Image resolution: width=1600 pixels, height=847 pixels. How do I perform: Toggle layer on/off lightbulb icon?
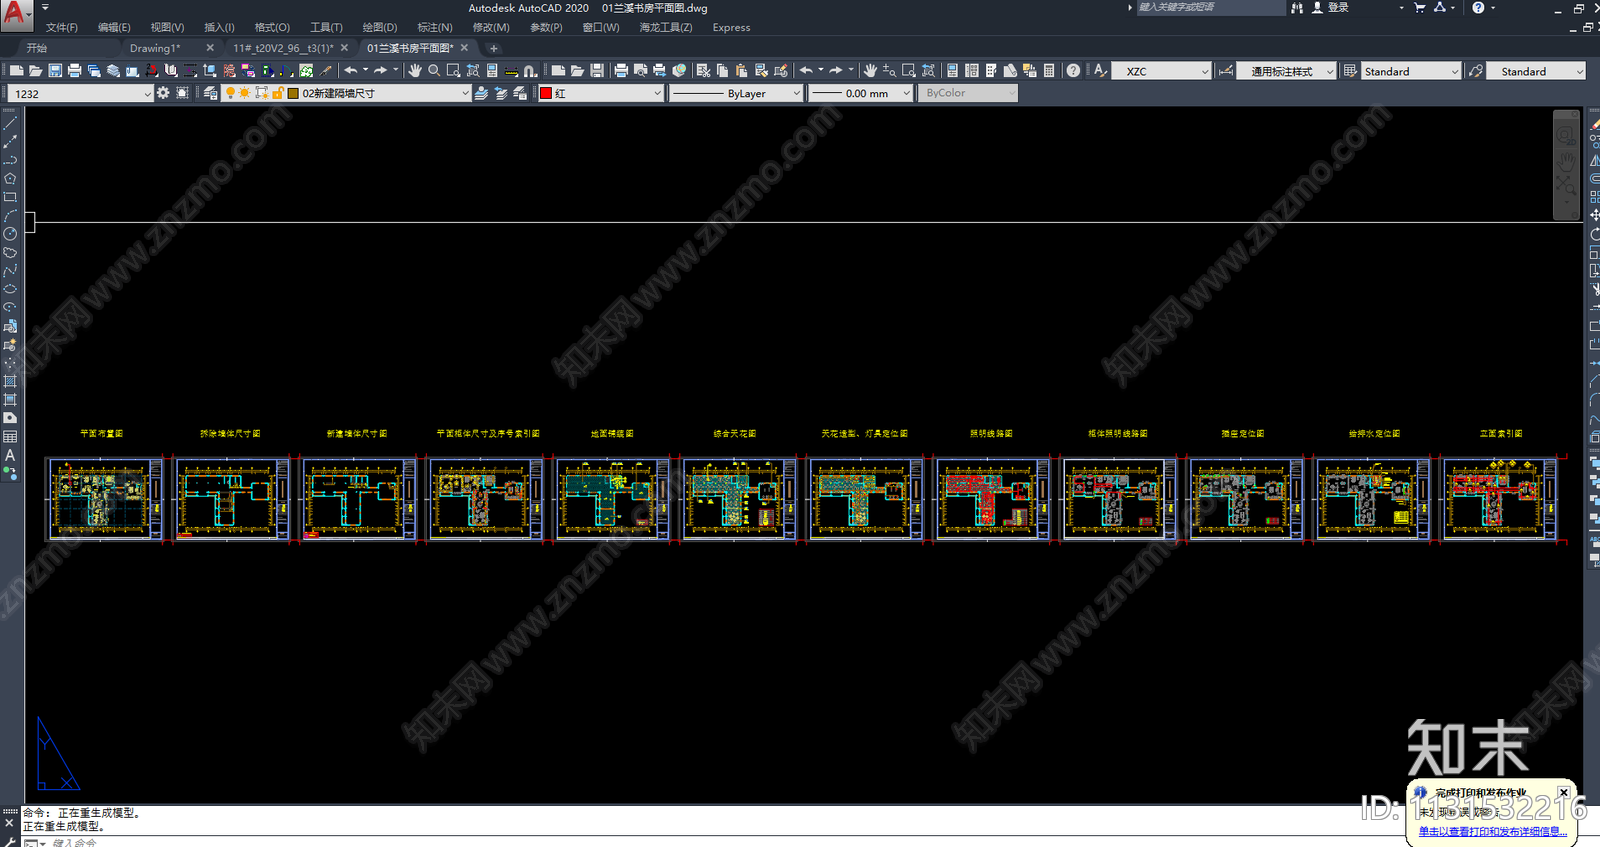[x=230, y=93]
